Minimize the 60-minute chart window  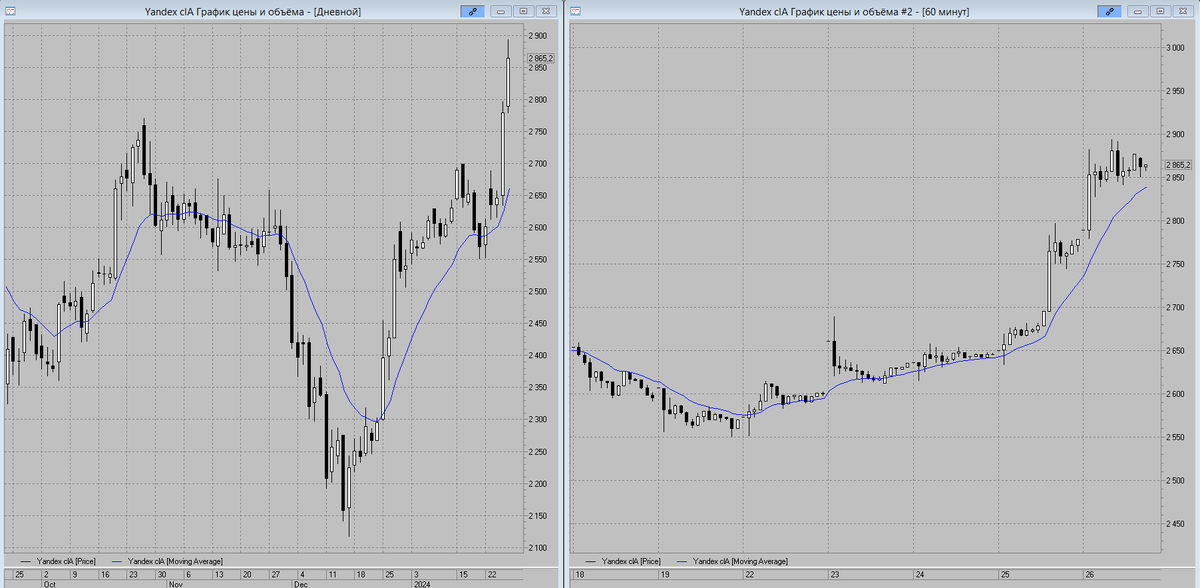point(1137,11)
